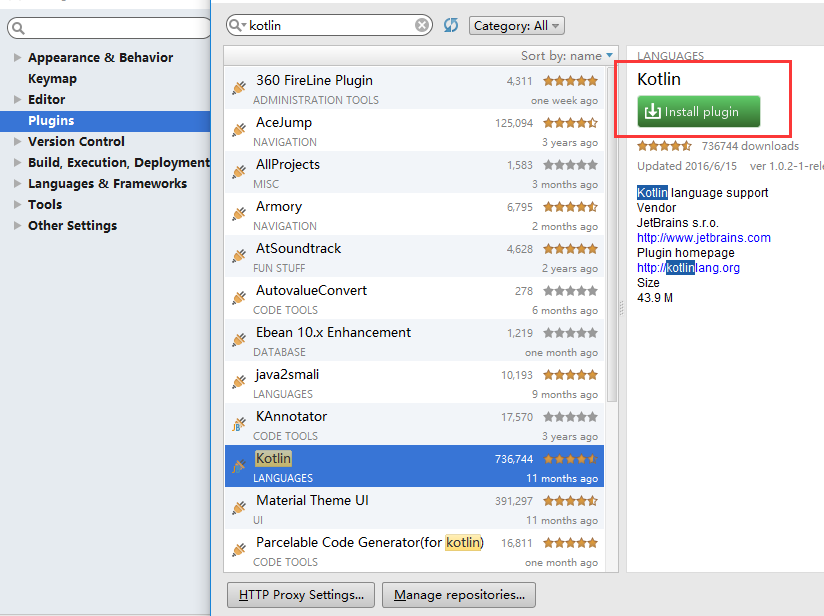Select the Armory plugin row
824x616 pixels.
click(414, 214)
